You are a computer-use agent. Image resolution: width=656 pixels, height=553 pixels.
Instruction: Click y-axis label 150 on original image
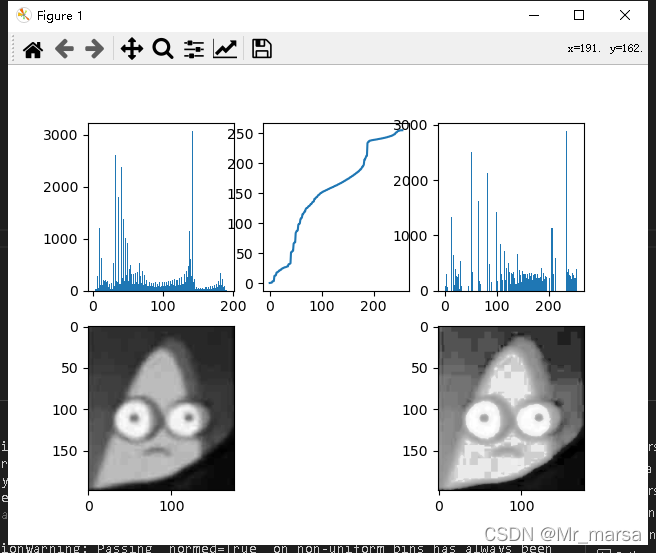pyautogui.click(x=65, y=451)
